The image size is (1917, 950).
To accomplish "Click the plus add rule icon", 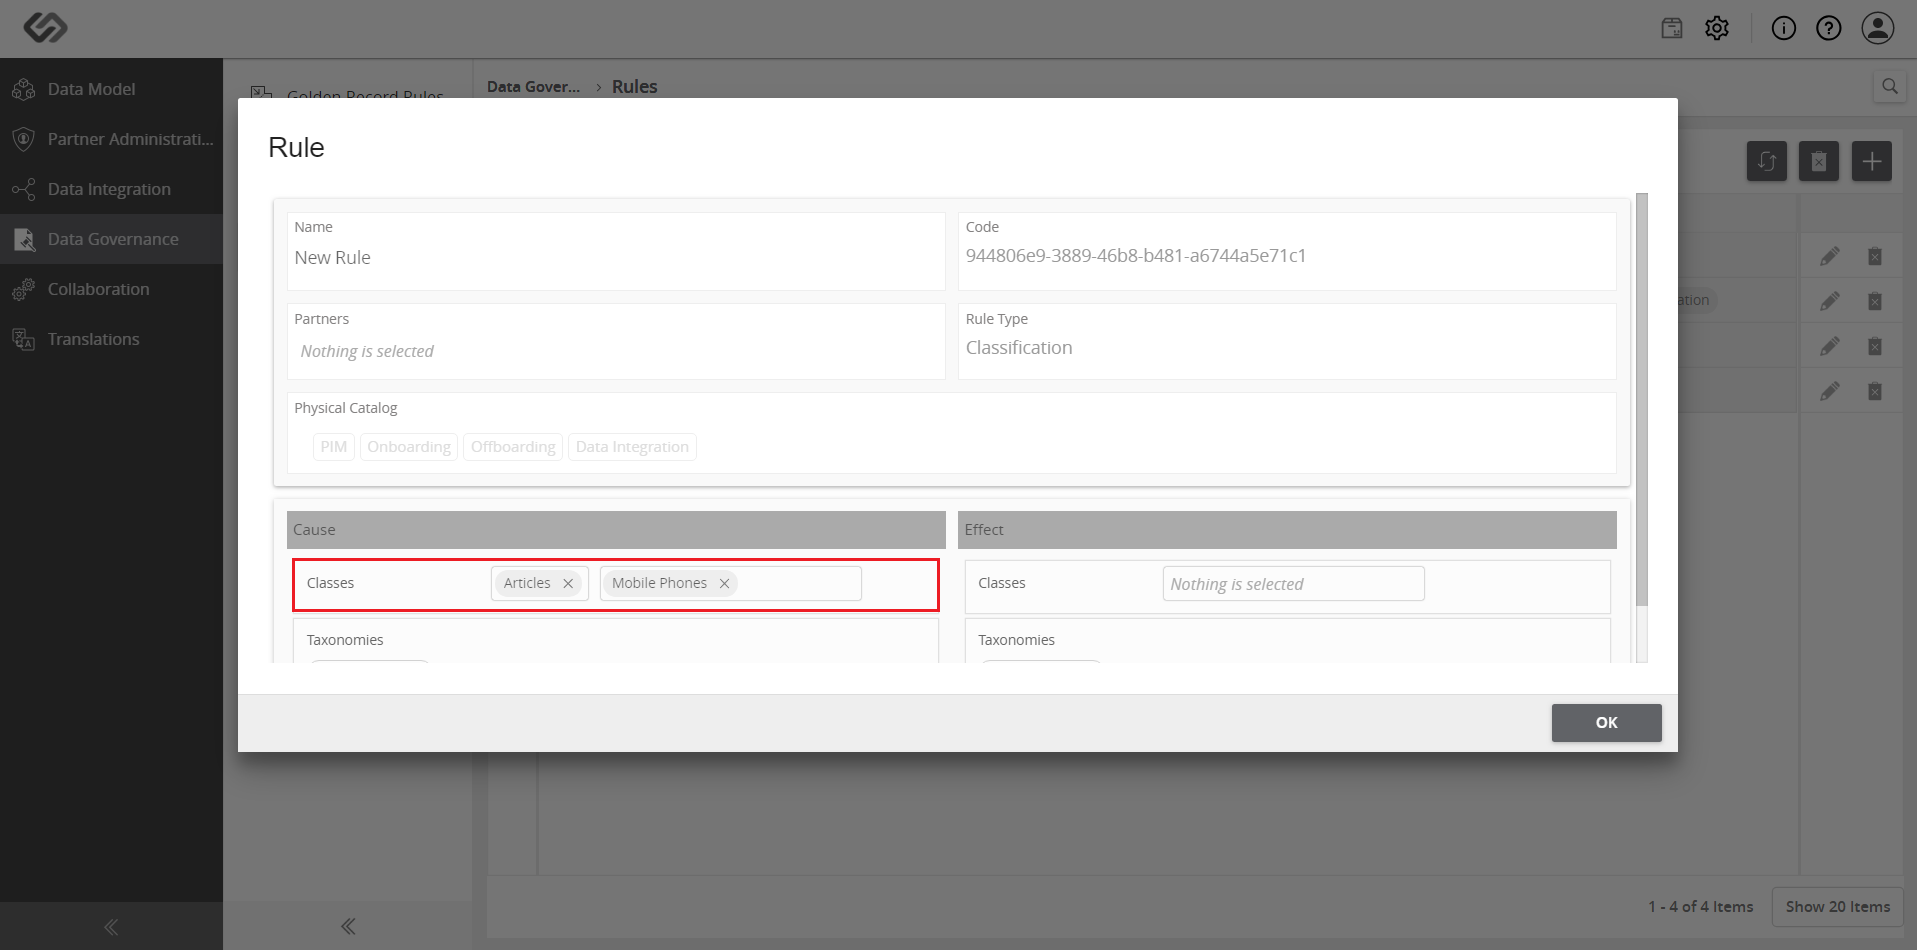I will [x=1871, y=161].
